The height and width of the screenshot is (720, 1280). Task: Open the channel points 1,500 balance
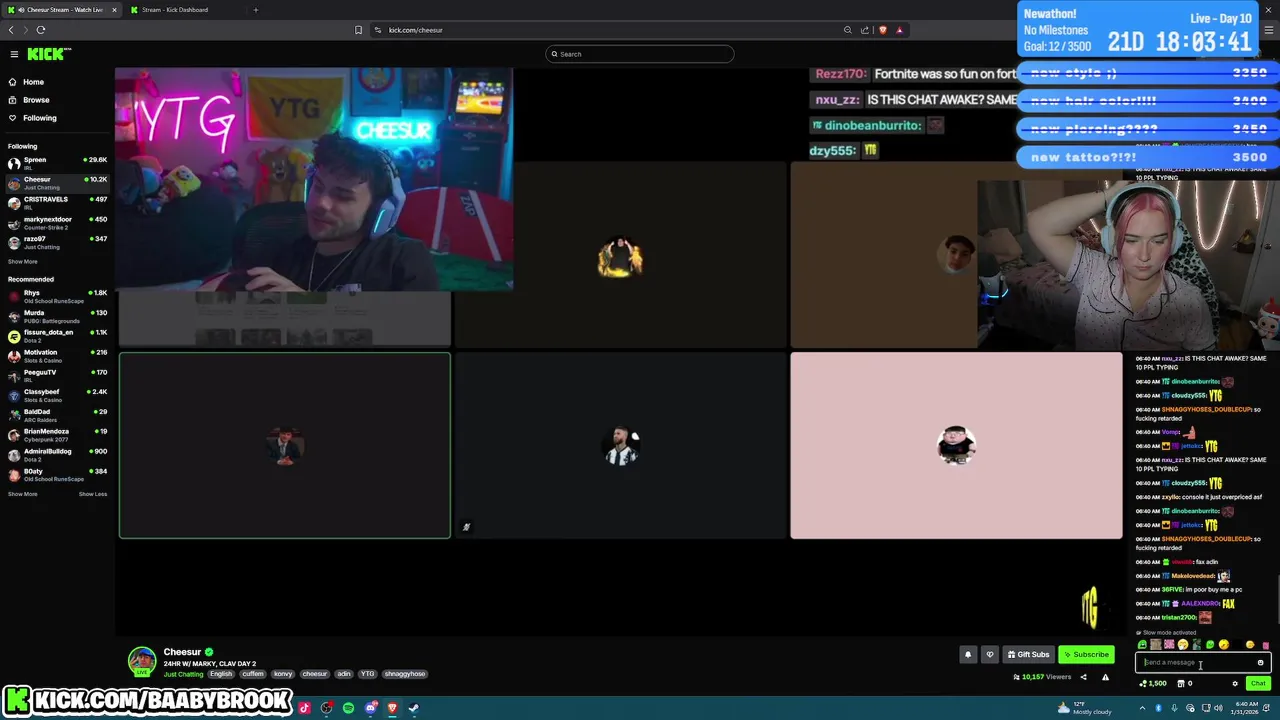click(1153, 684)
